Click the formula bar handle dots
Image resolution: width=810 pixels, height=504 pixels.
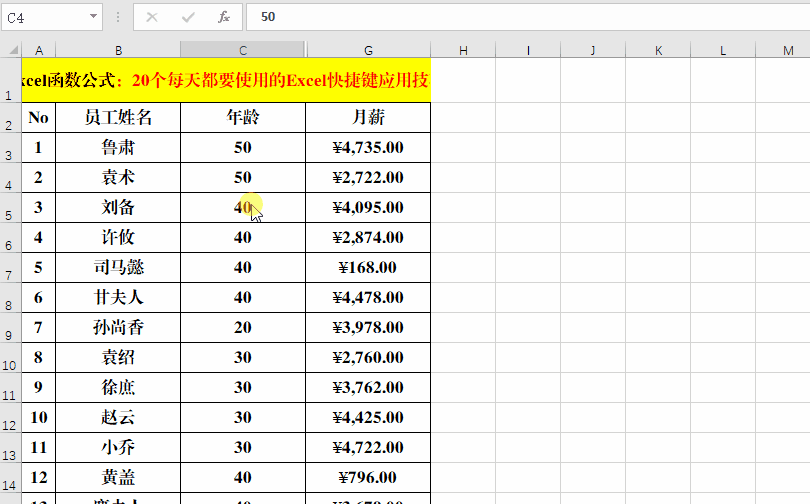point(118,17)
